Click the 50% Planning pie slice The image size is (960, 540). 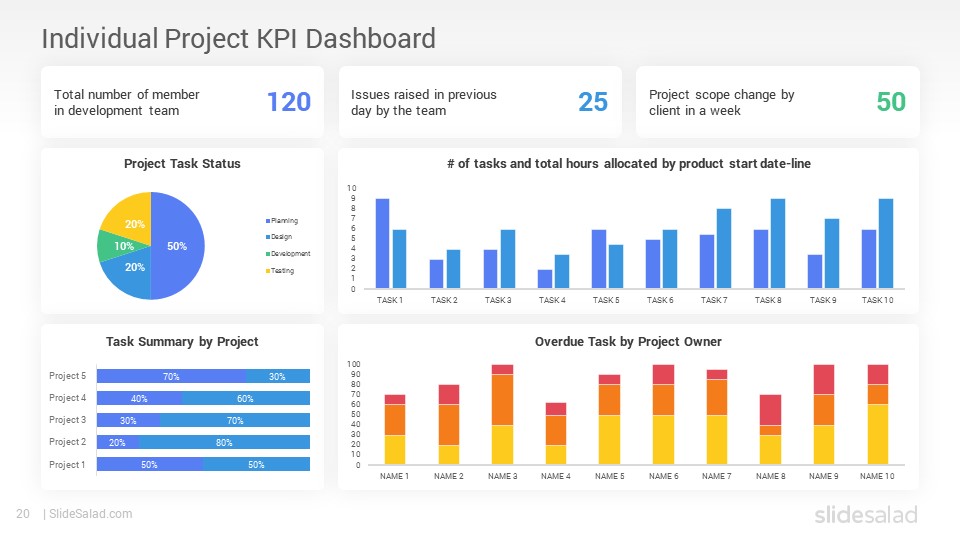tap(178, 246)
